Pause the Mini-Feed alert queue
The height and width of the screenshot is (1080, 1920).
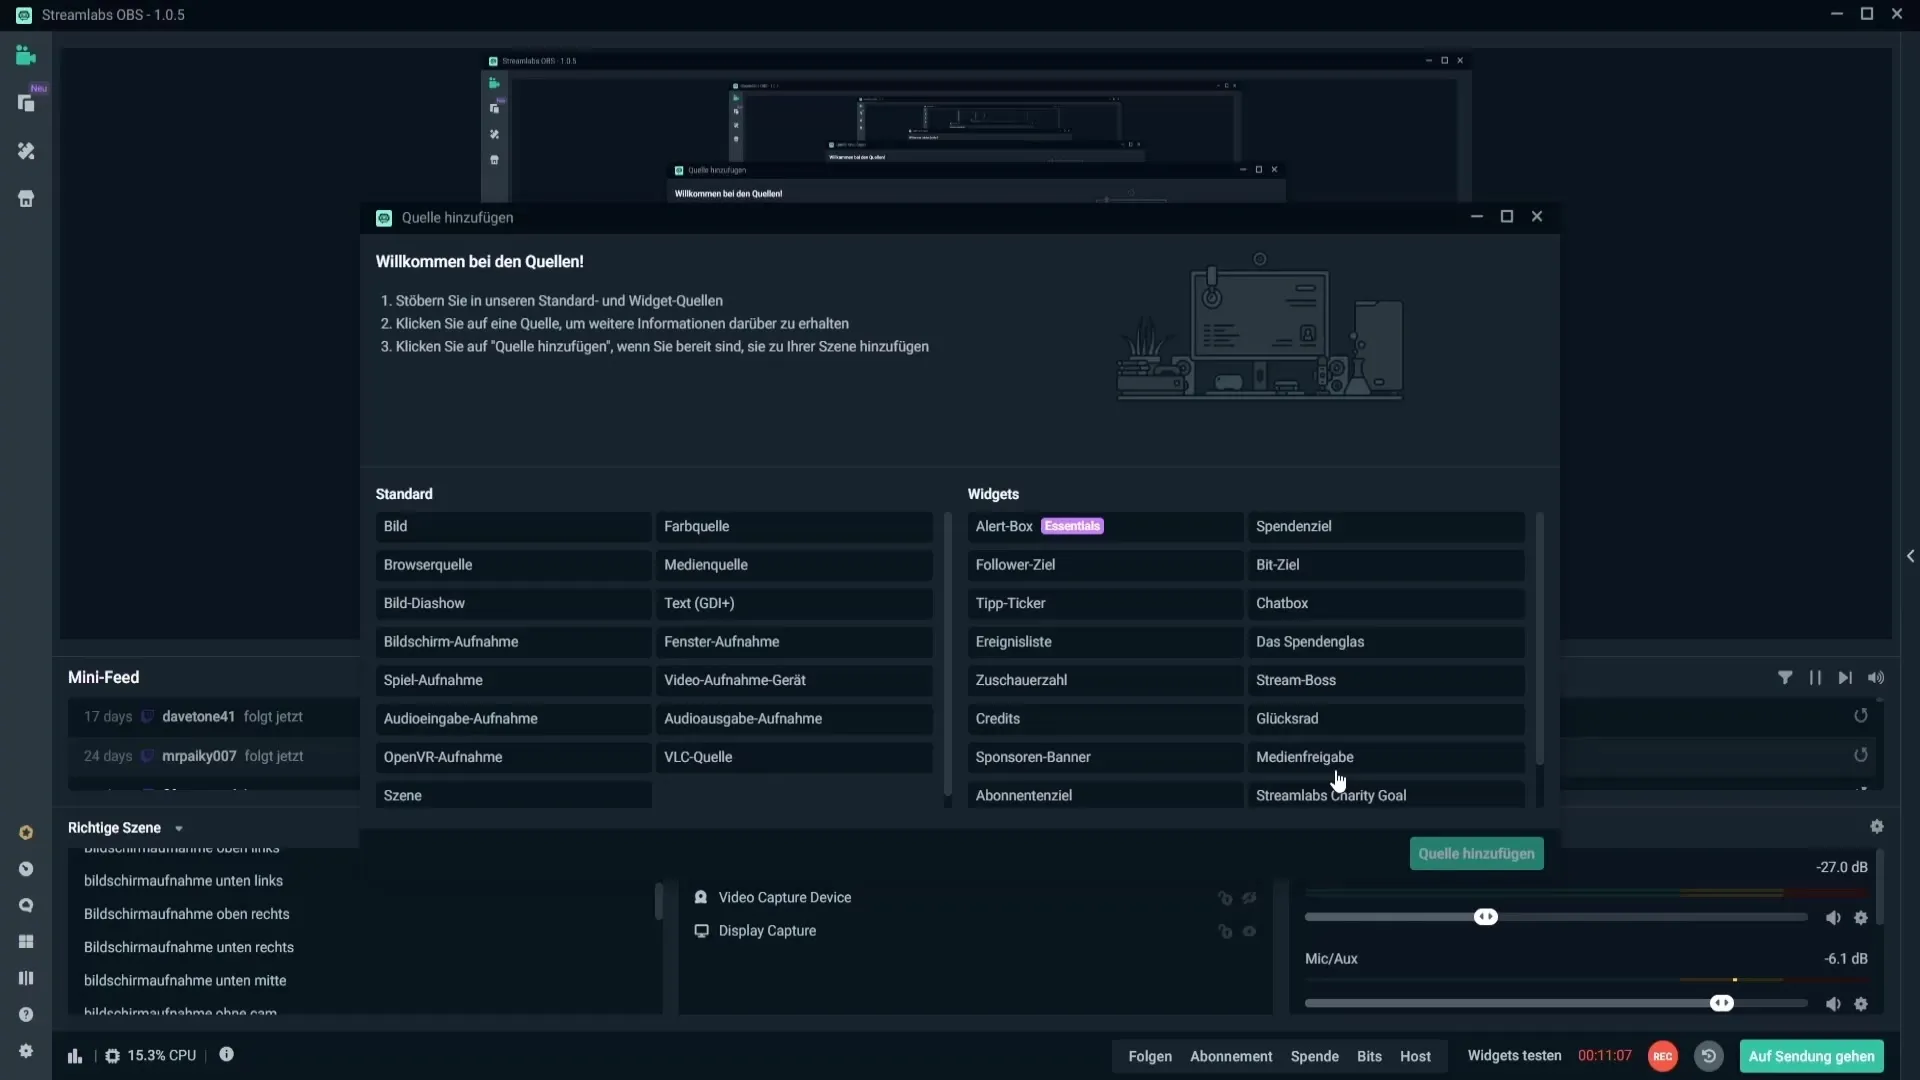[x=1815, y=678]
